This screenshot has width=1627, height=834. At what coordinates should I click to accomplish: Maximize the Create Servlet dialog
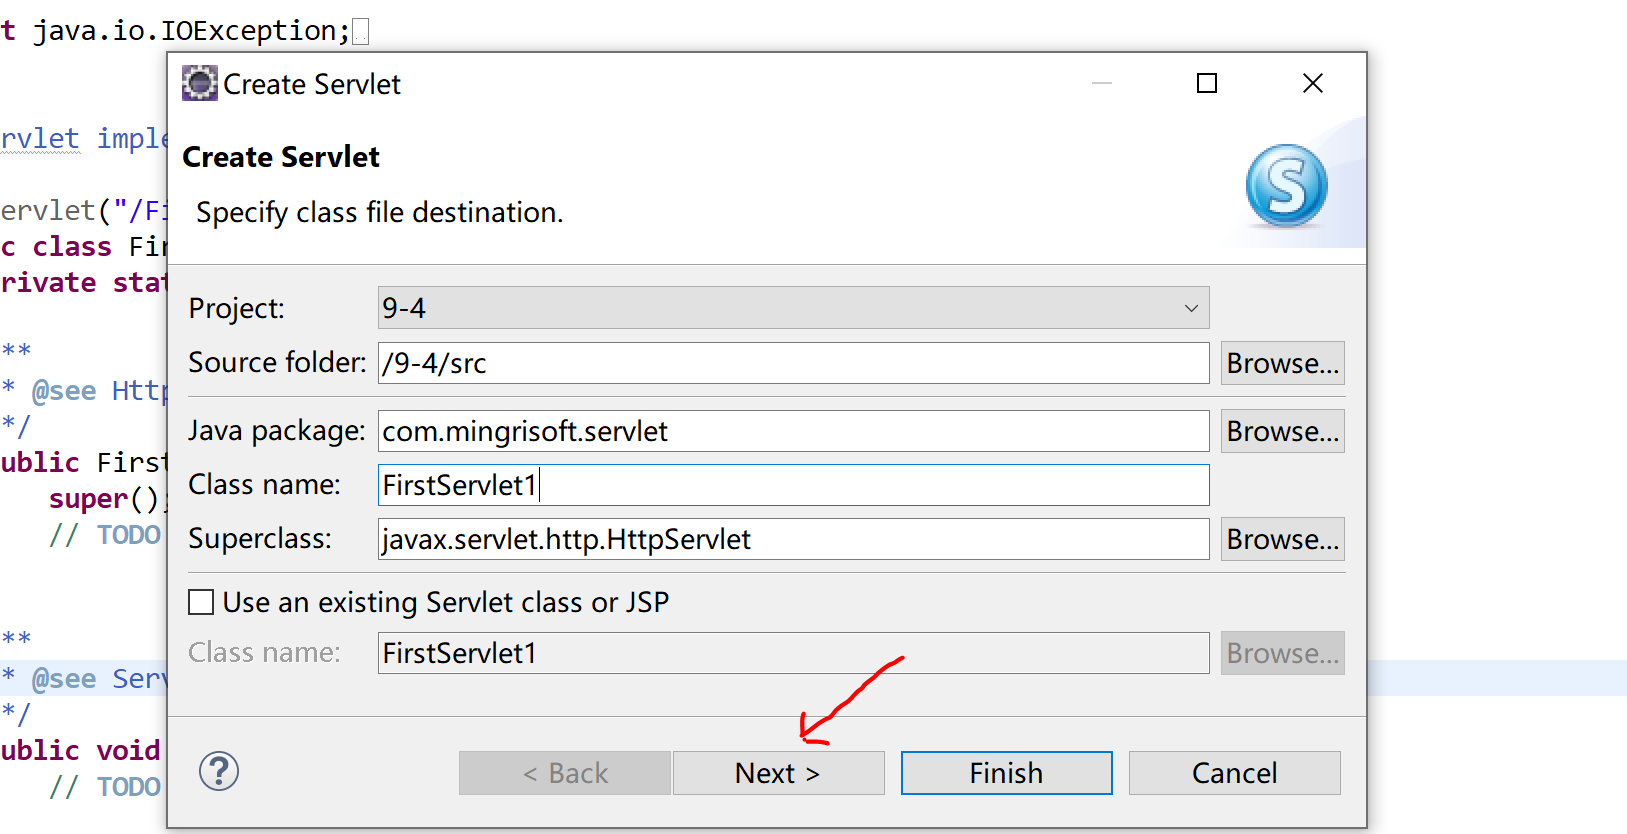click(x=1207, y=84)
